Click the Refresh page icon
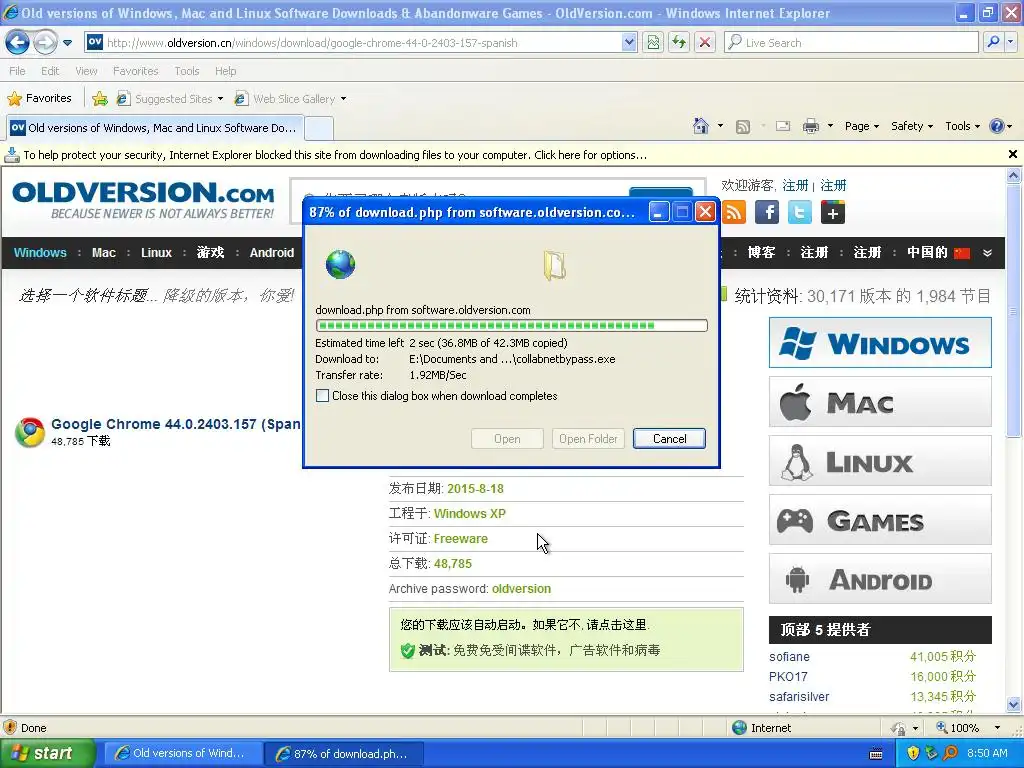Image resolution: width=1024 pixels, height=768 pixels. (x=679, y=42)
